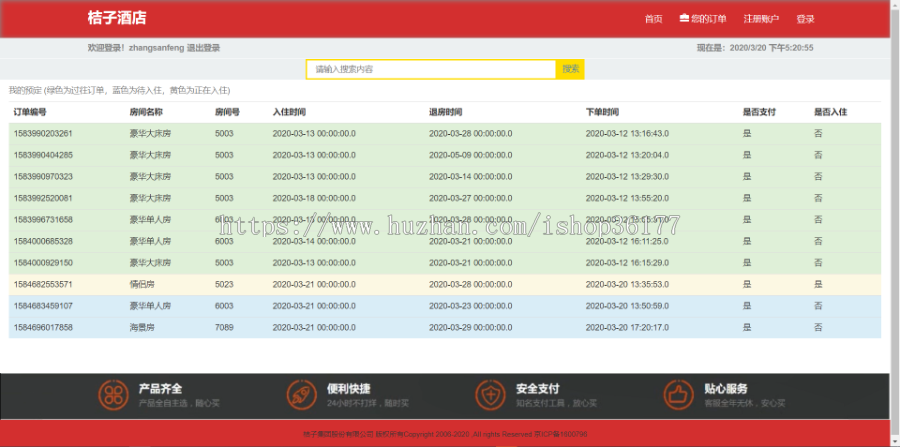This screenshot has height=447, width=900.
Task: Click the 订单编号 column header
Action: coord(30,112)
